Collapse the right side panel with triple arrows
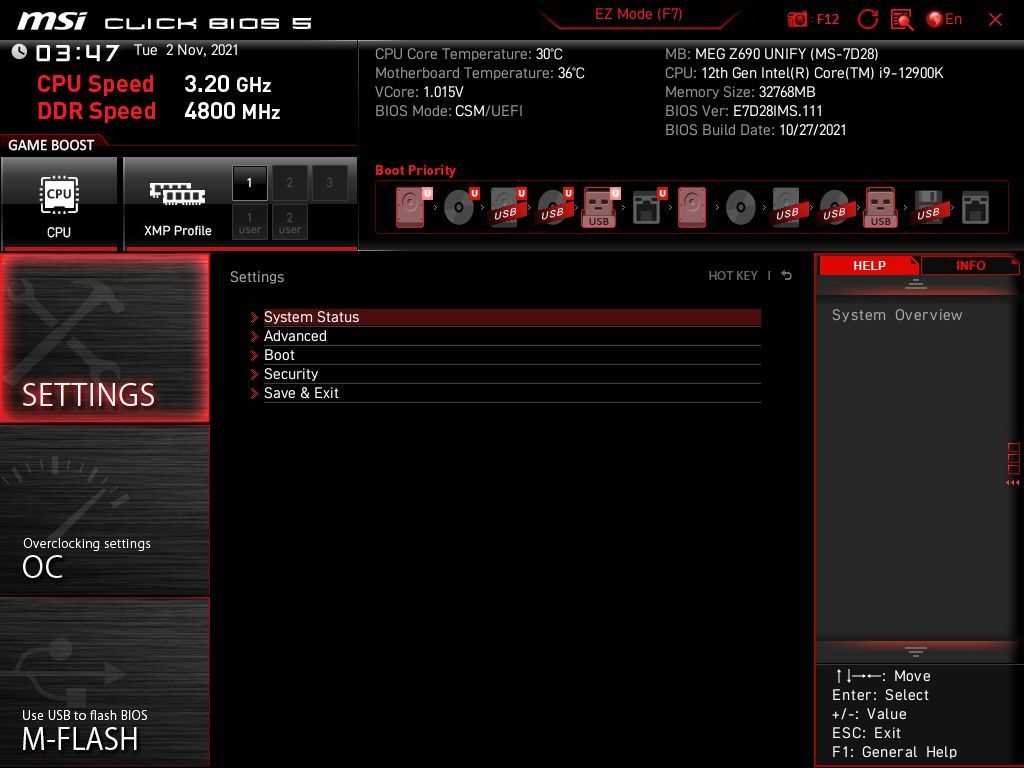Image resolution: width=1024 pixels, height=768 pixels. 1013,483
